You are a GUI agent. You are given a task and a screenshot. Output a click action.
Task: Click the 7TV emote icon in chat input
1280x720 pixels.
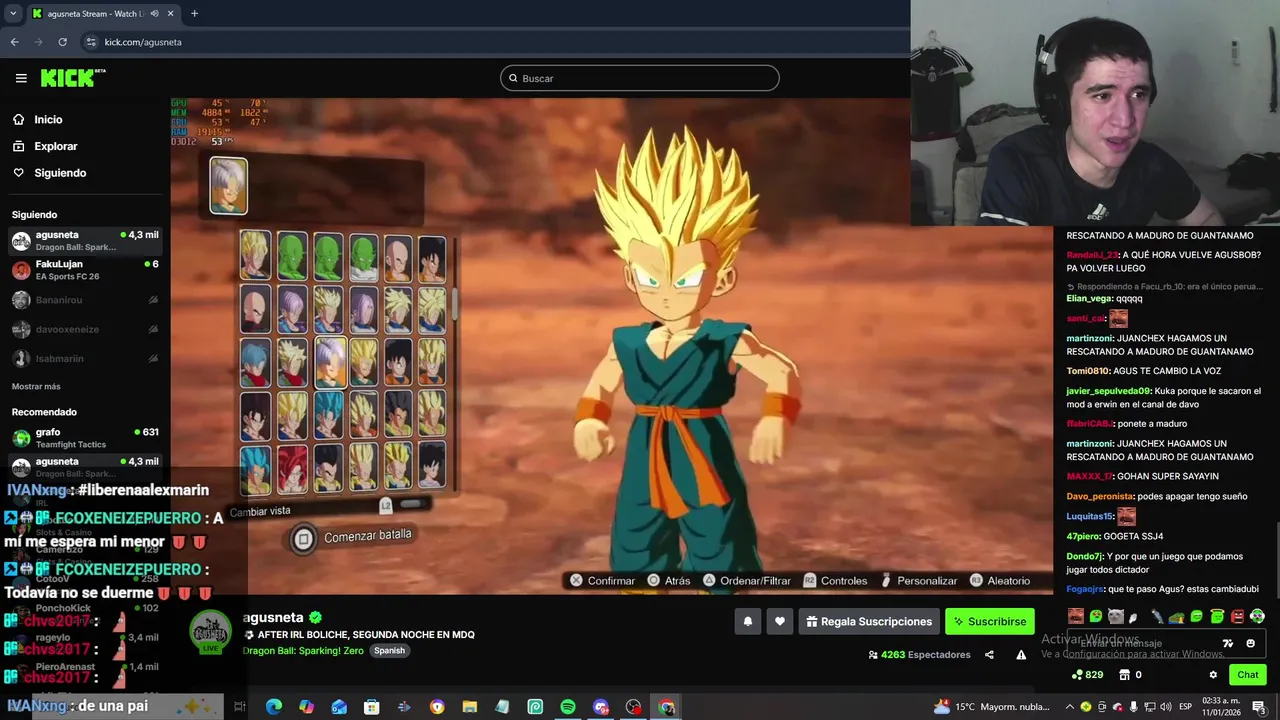coord(1228,643)
